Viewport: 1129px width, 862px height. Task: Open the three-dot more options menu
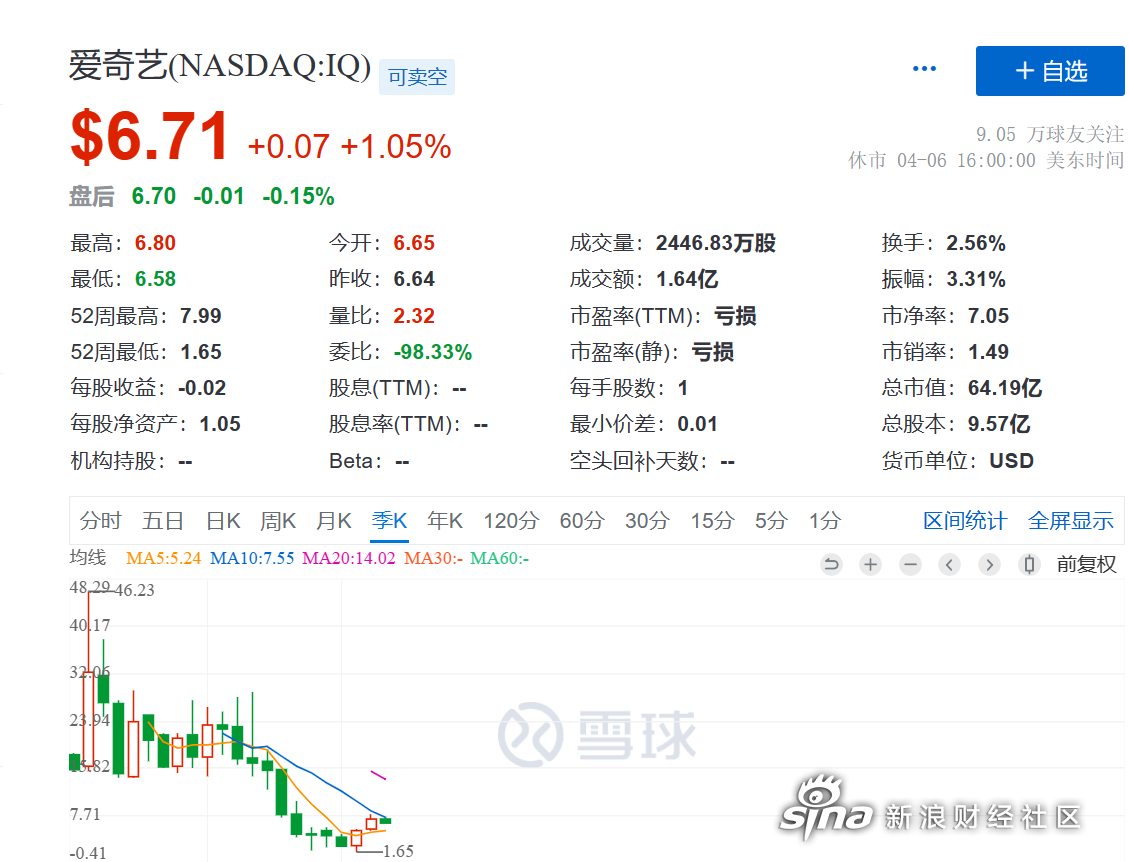point(924,68)
